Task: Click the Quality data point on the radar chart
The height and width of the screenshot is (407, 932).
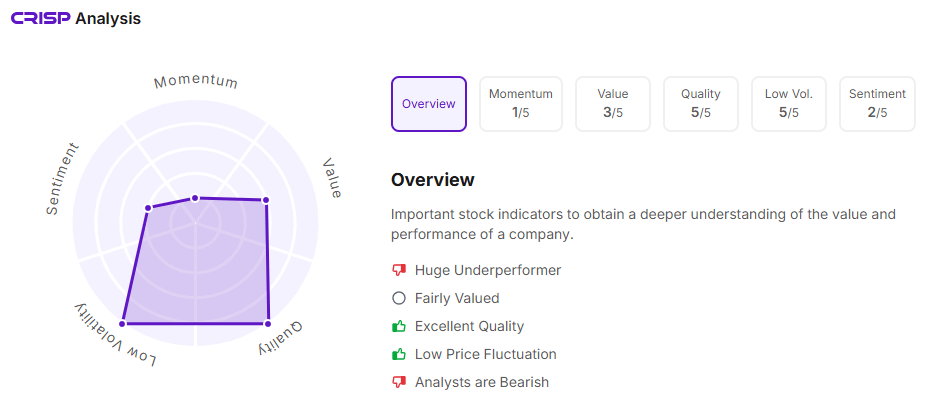Action: [x=268, y=323]
